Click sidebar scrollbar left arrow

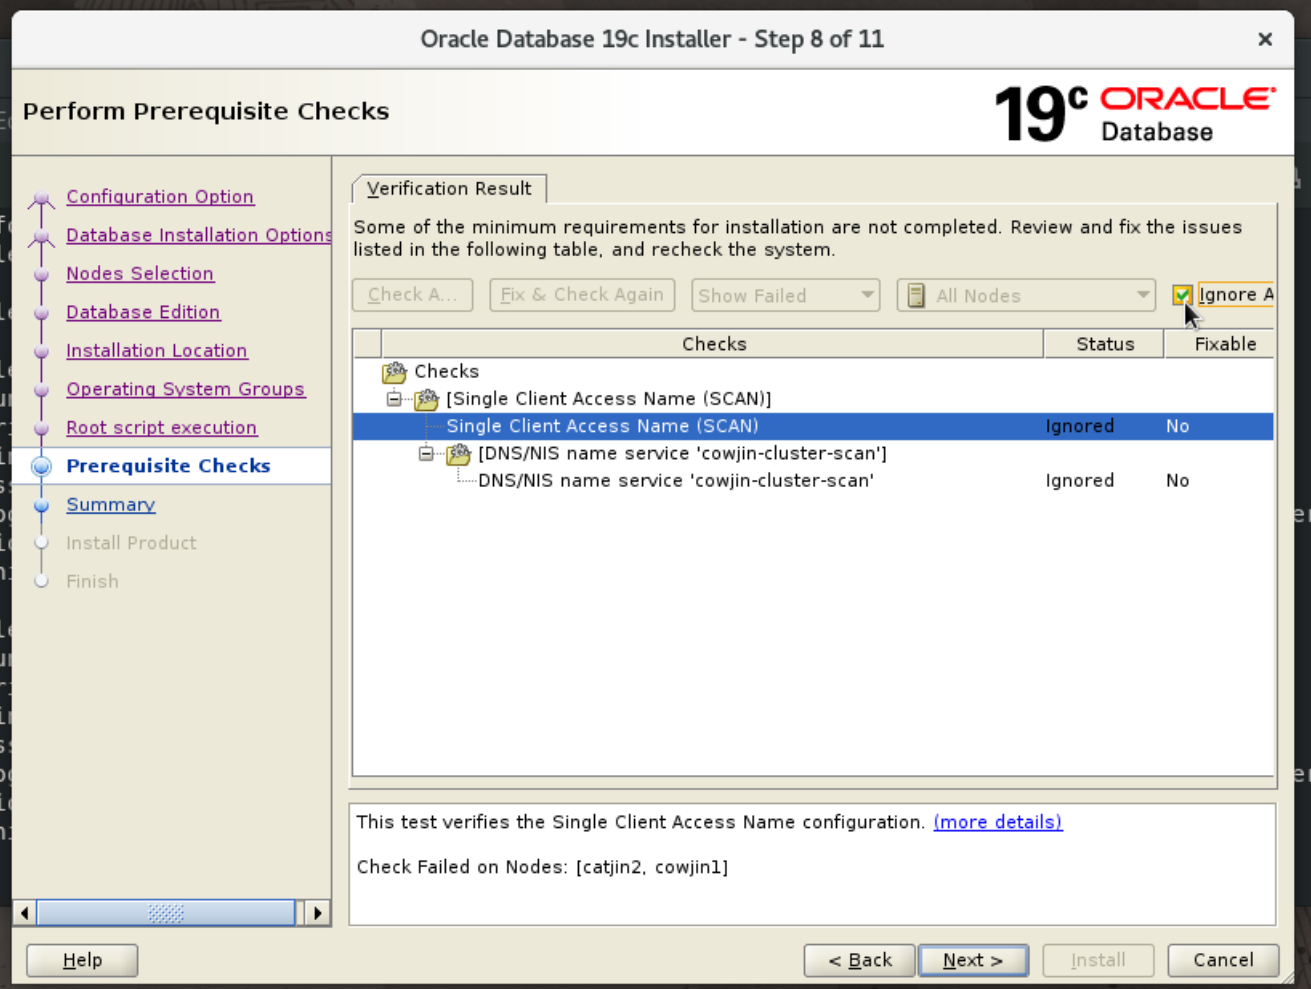25,913
